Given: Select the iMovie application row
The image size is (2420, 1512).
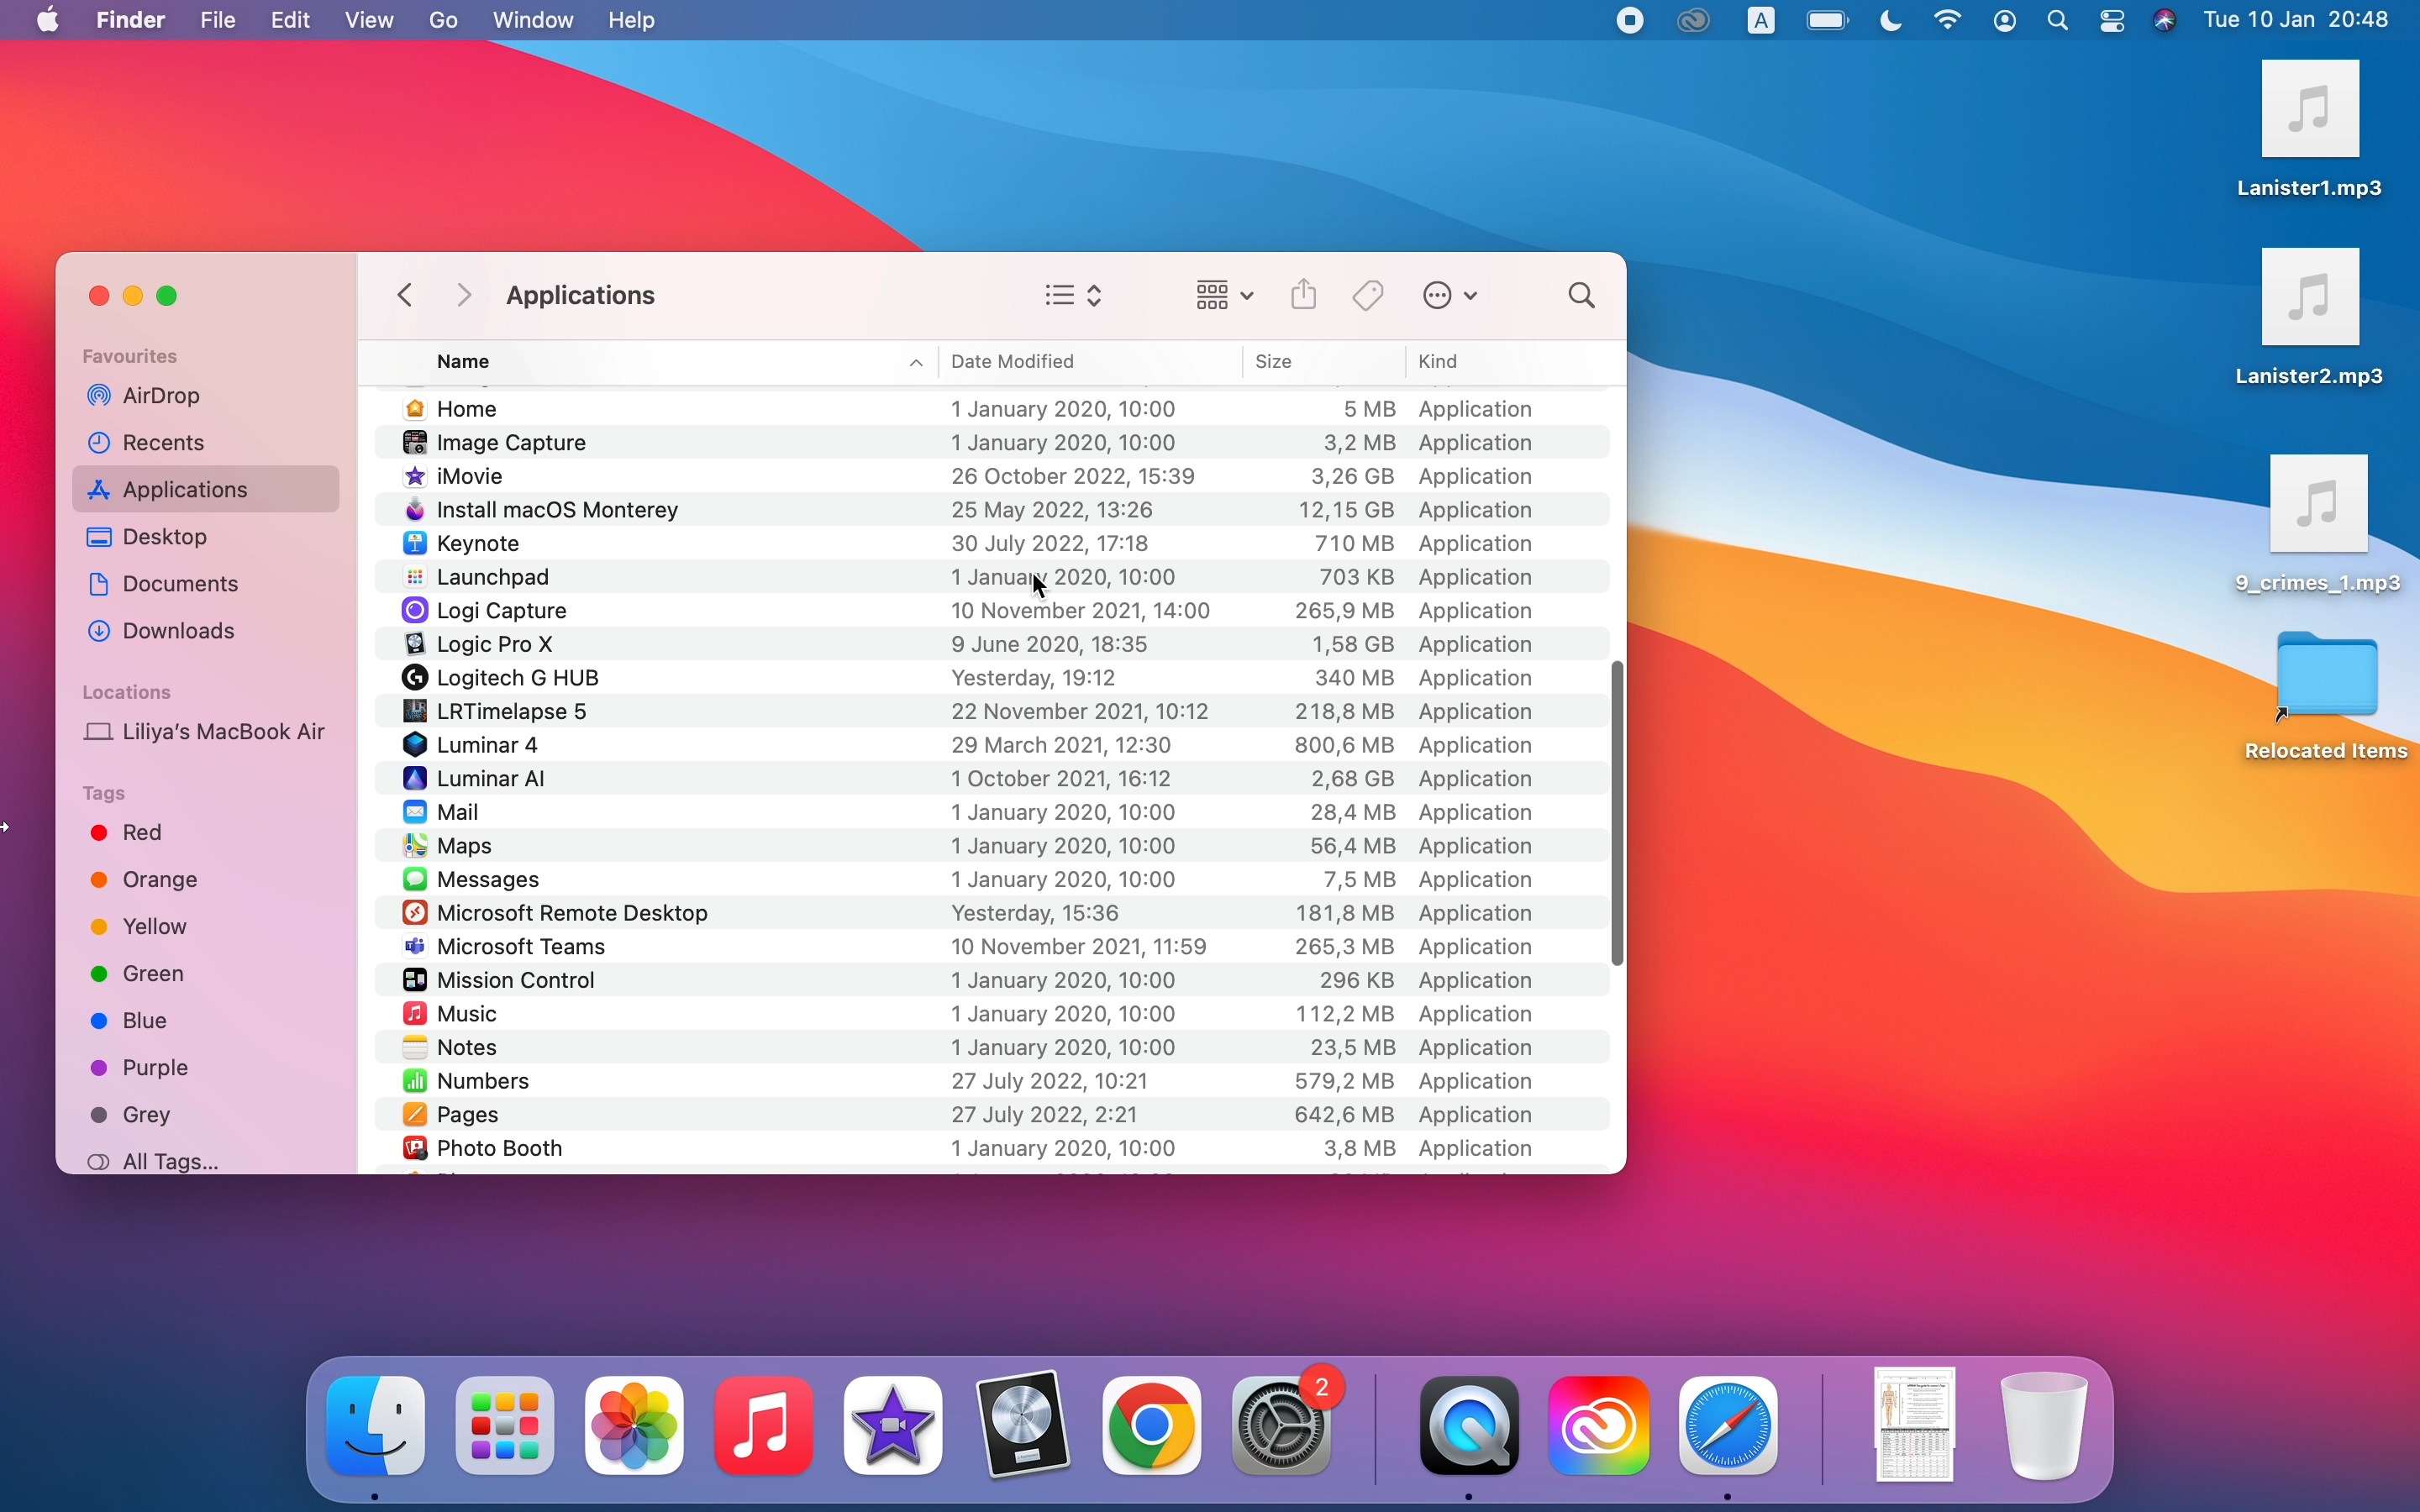Looking at the screenshot, I should point(992,477).
